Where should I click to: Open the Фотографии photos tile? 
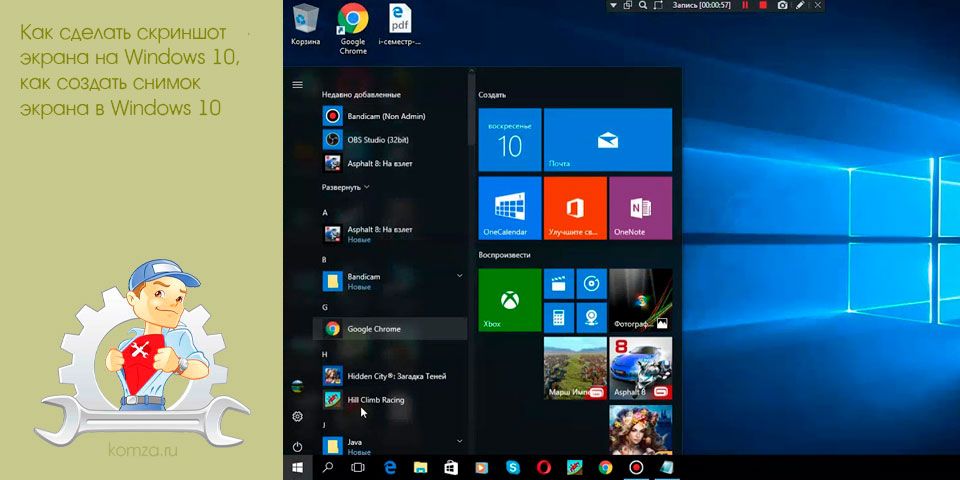(640, 300)
